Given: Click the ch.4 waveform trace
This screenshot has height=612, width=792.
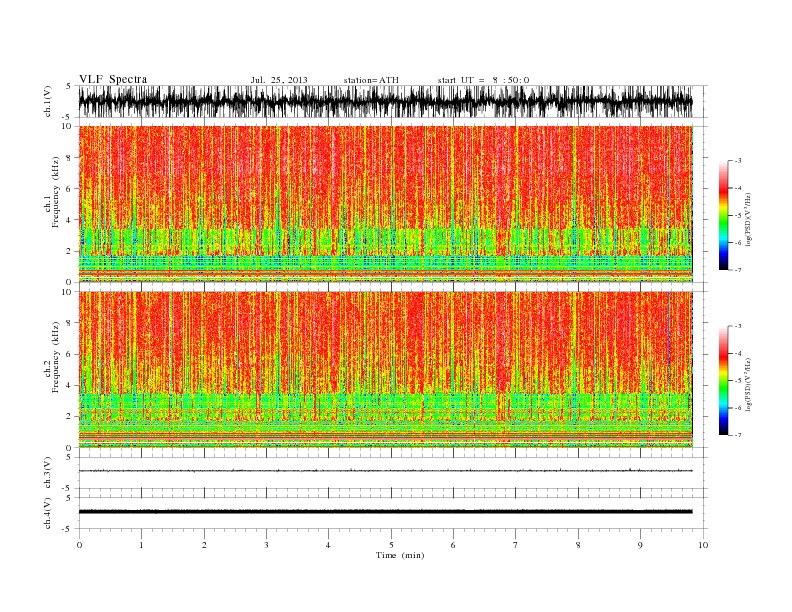Looking at the screenshot, I should click(x=385, y=512).
